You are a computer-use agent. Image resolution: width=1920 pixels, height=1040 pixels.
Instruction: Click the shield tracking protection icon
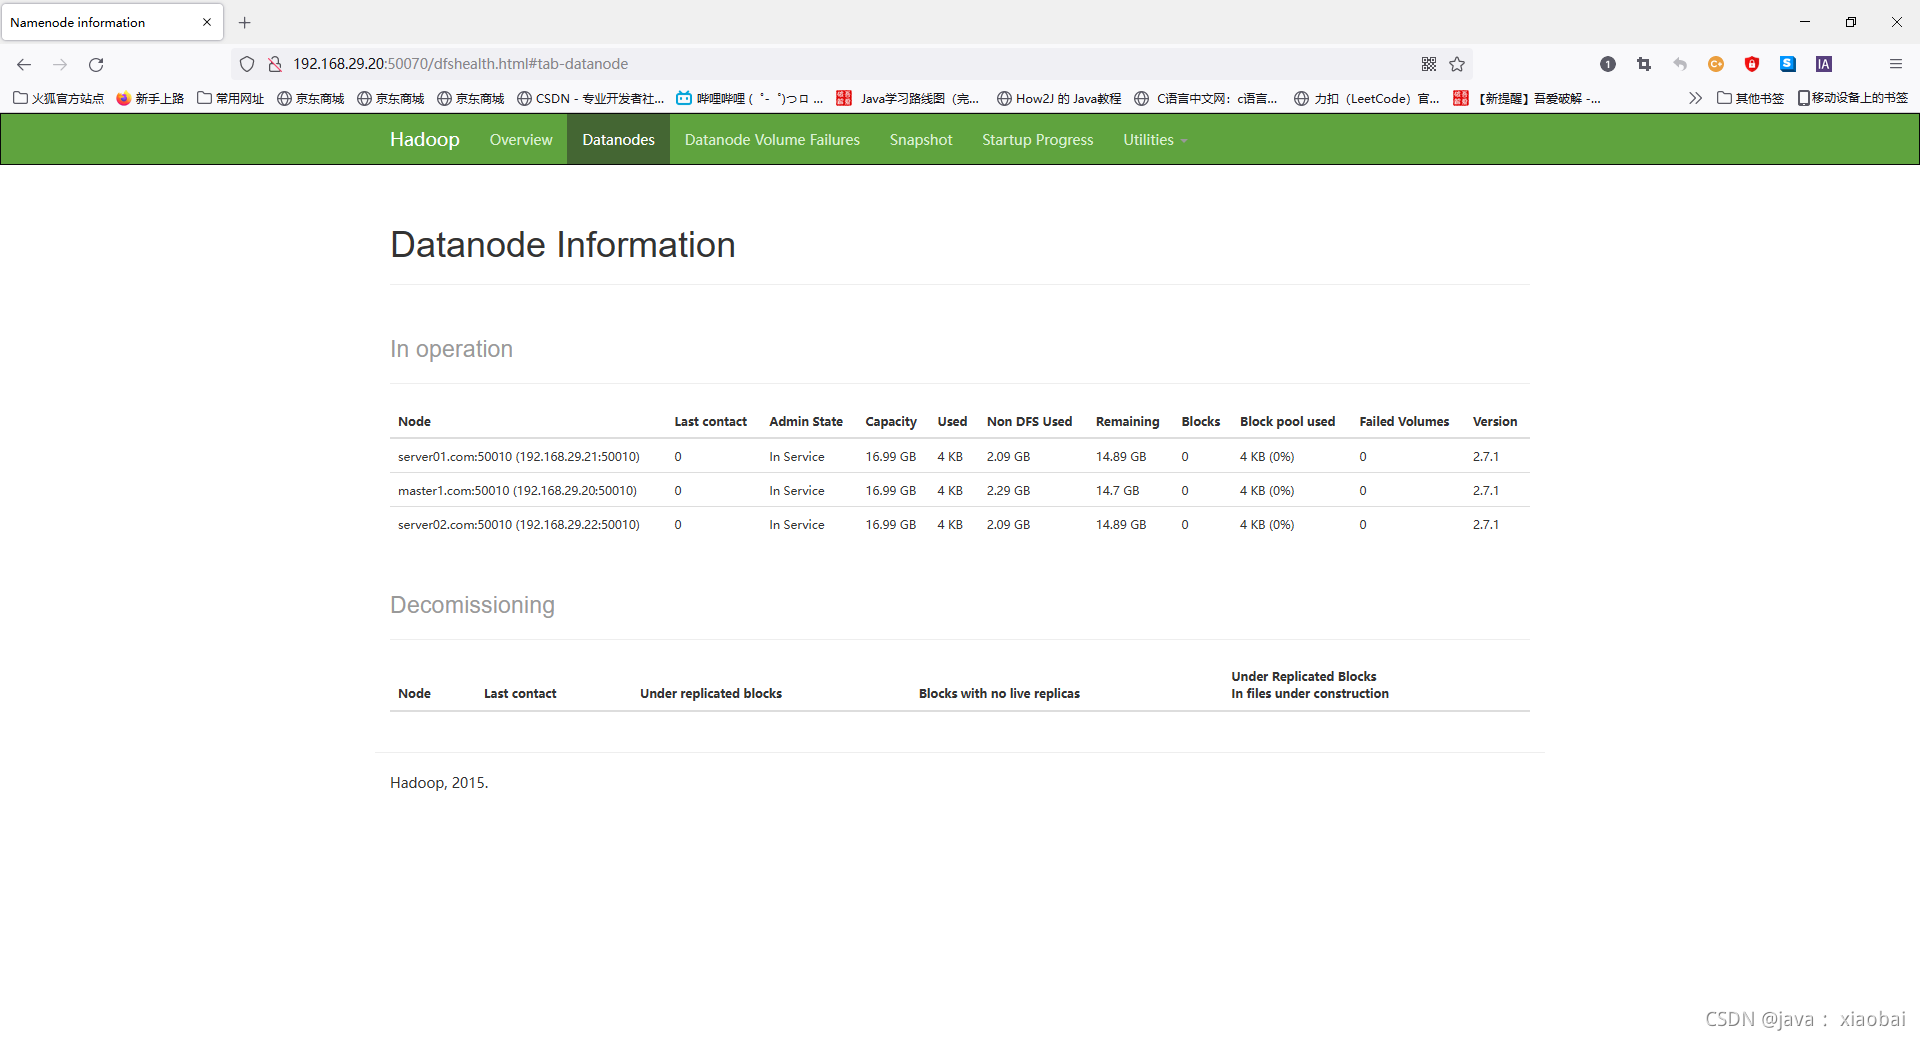point(247,64)
